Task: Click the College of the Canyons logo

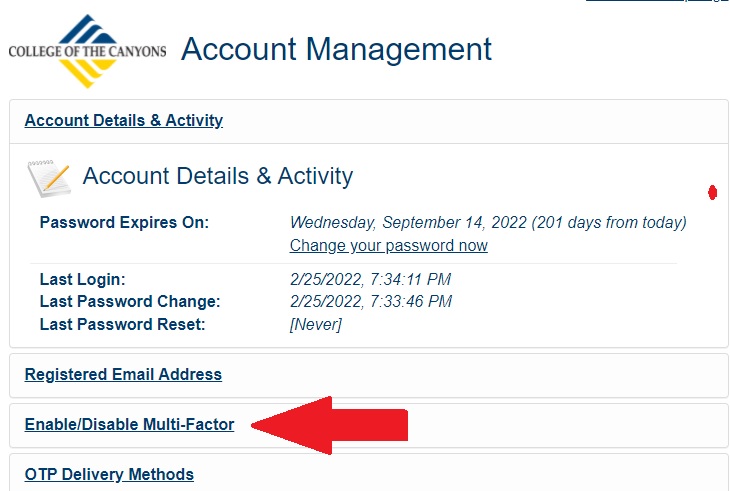Action: 87,51
